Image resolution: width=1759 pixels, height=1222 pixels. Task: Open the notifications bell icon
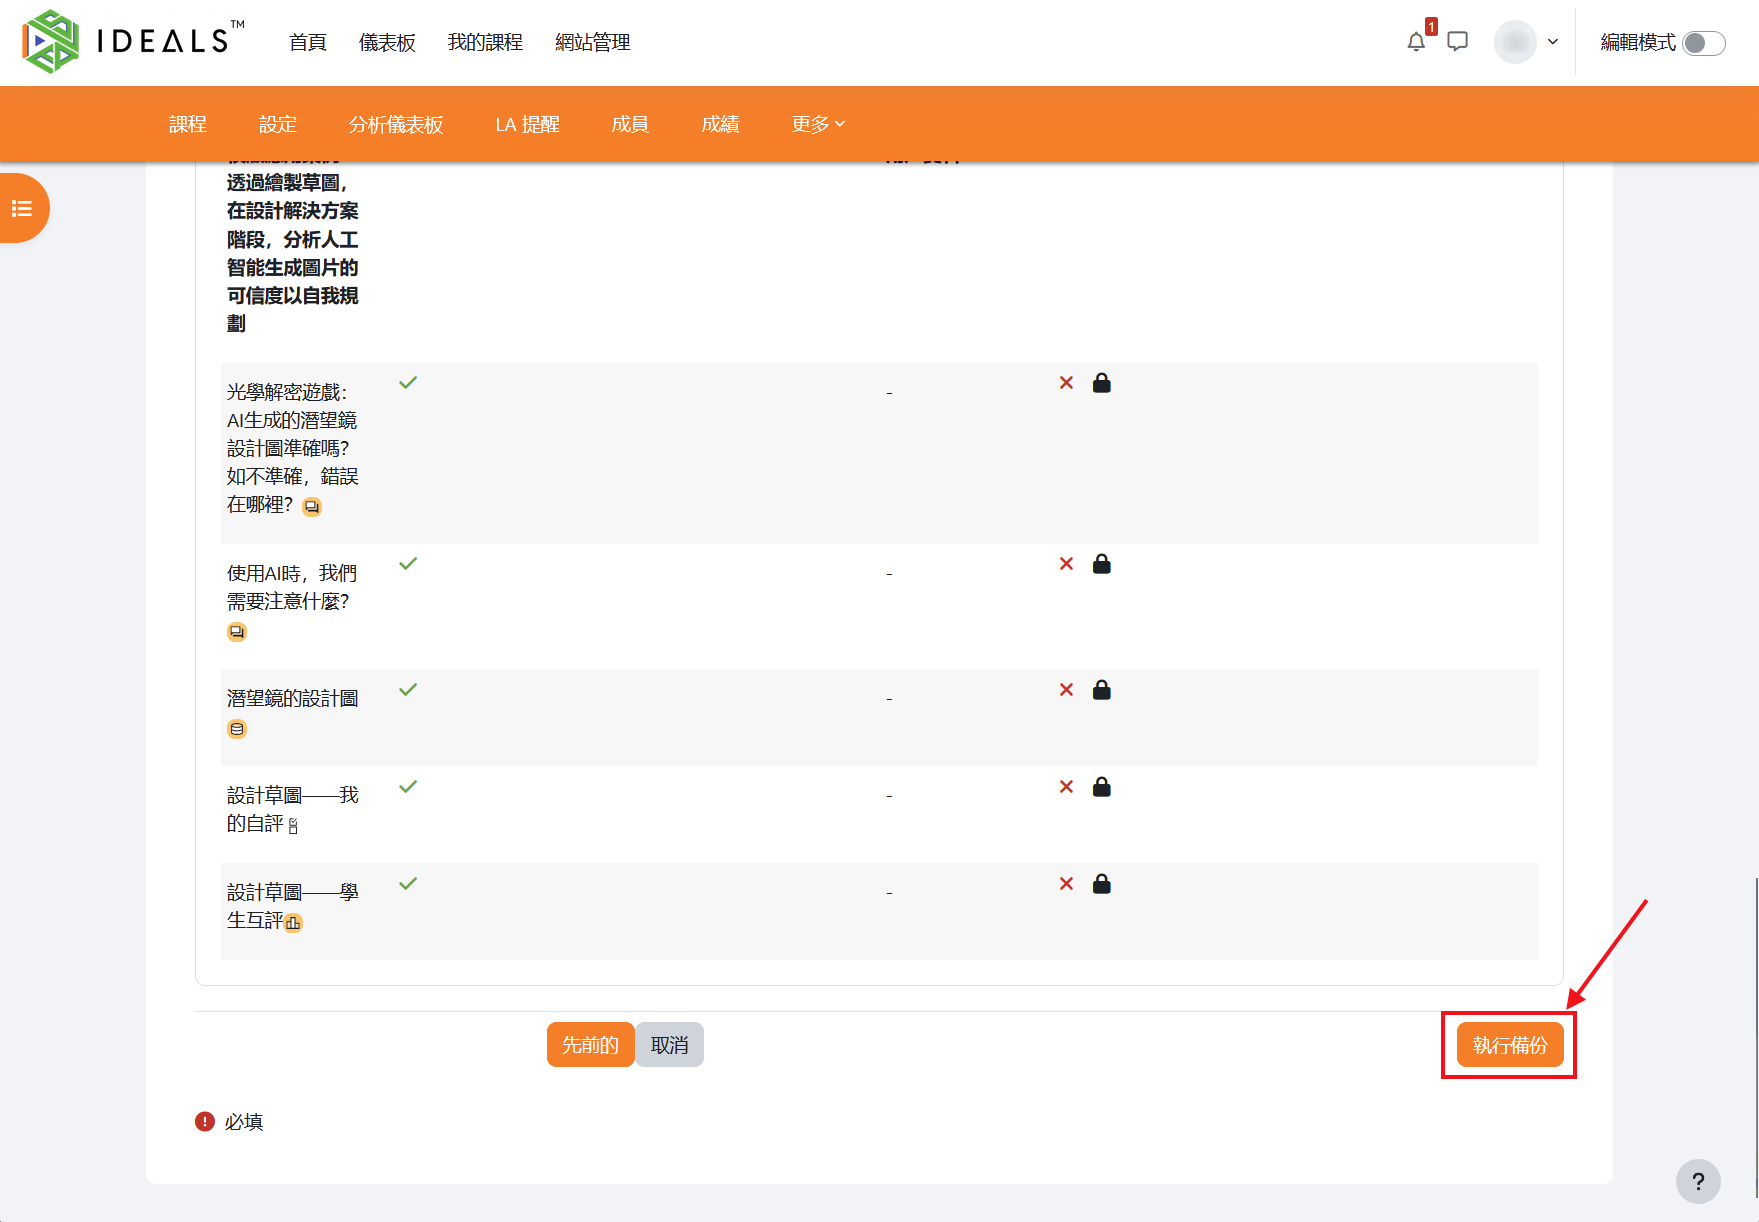[x=1416, y=42]
